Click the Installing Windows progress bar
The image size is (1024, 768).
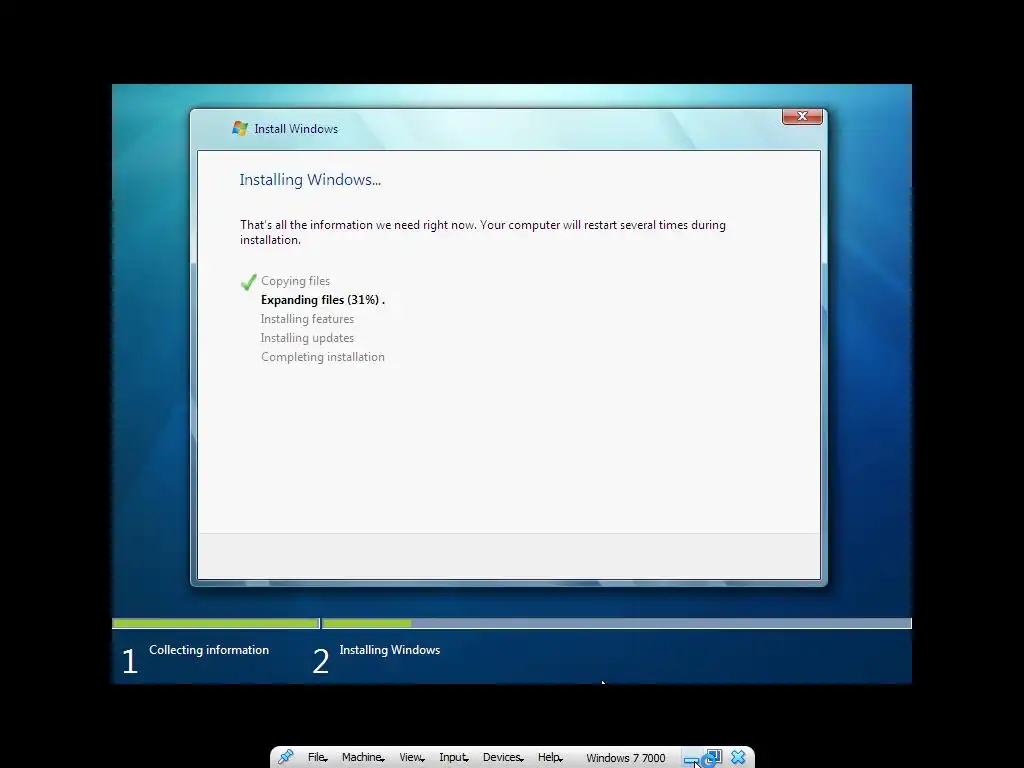coord(617,623)
